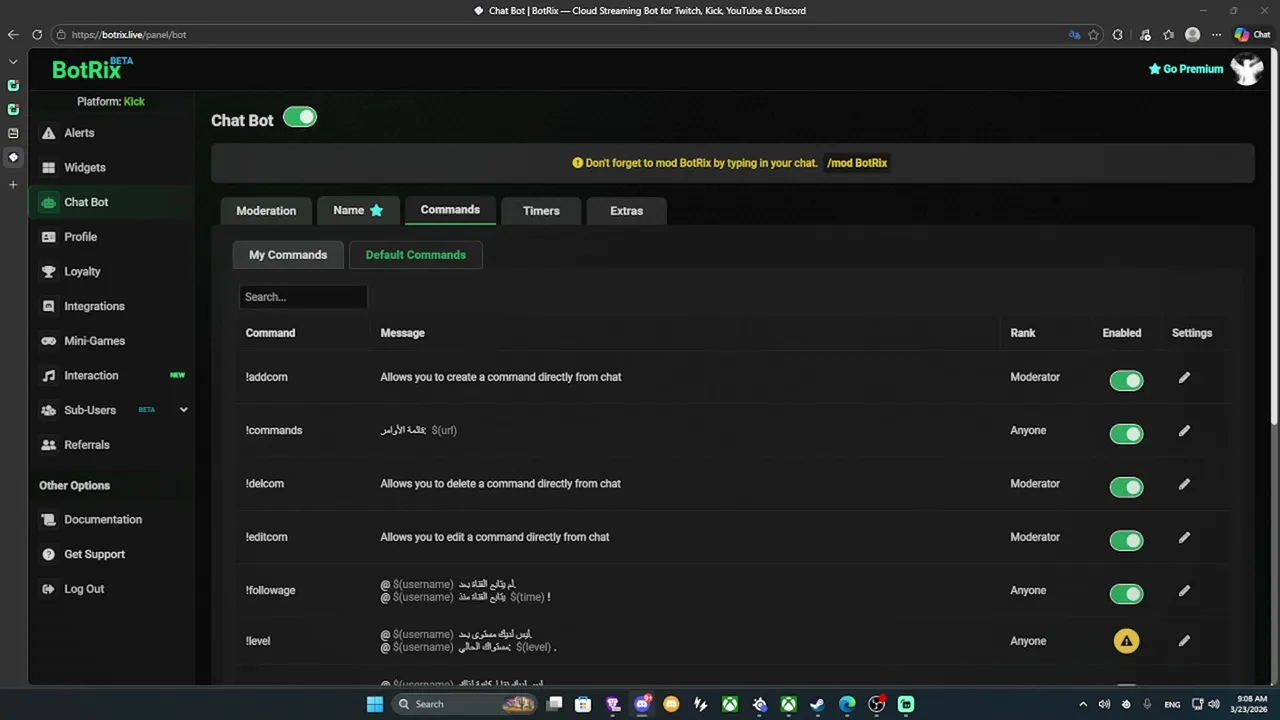The image size is (1280, 720).
Task: Open the My Commands sub-tab
Action: [288, 255]
